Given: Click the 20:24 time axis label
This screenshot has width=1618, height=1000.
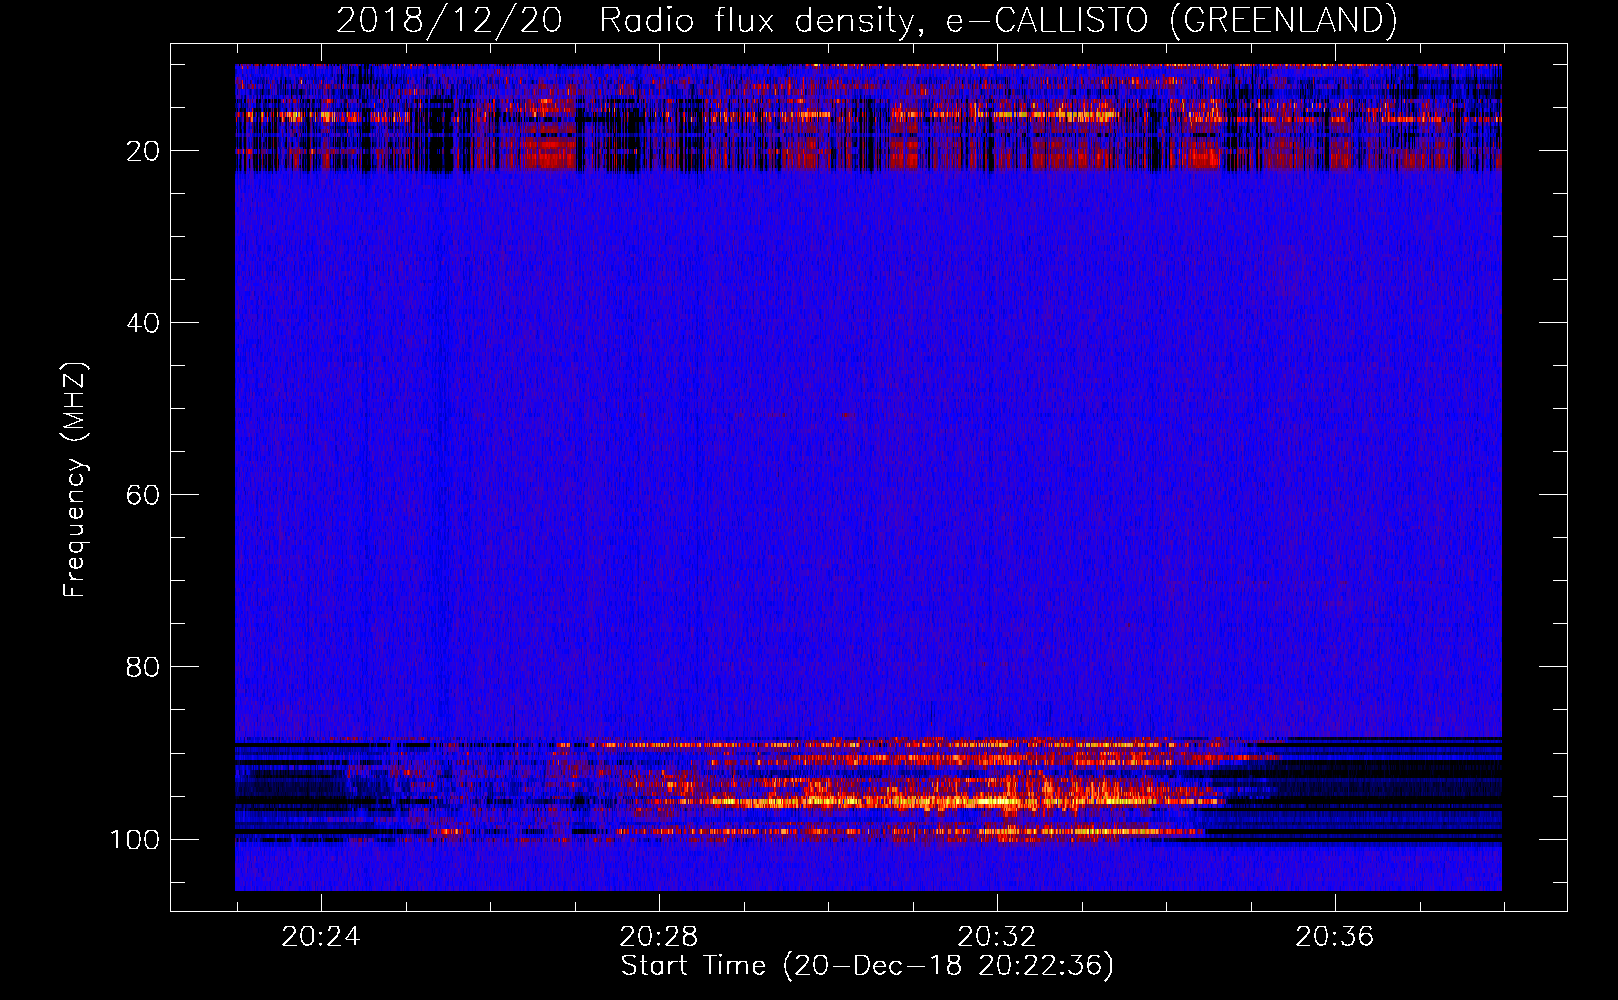Looking at the screenshot, I should pos(320,937).
